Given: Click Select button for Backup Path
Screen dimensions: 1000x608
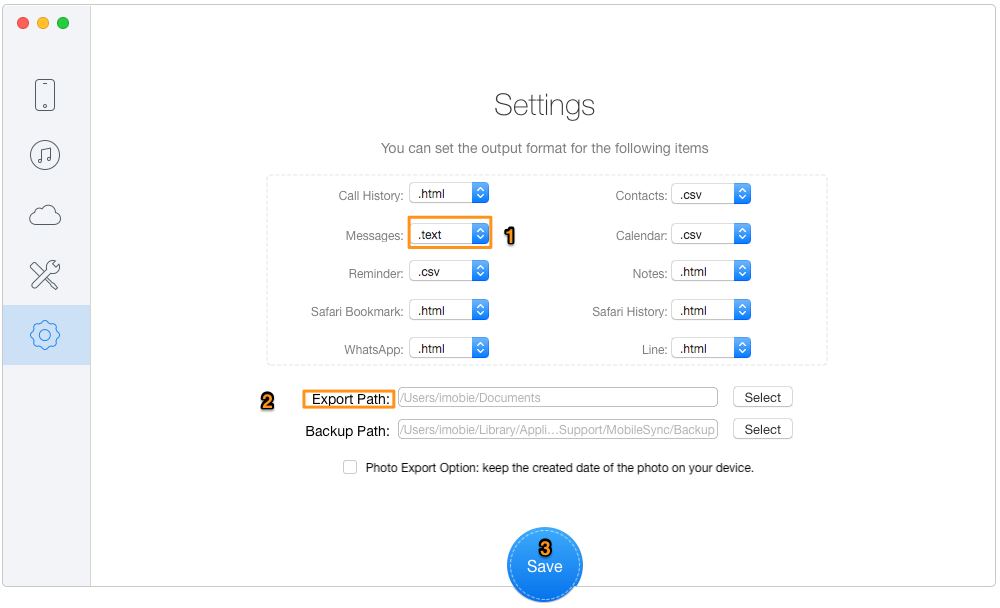Looking at the screenshot, I should [763, 429].
